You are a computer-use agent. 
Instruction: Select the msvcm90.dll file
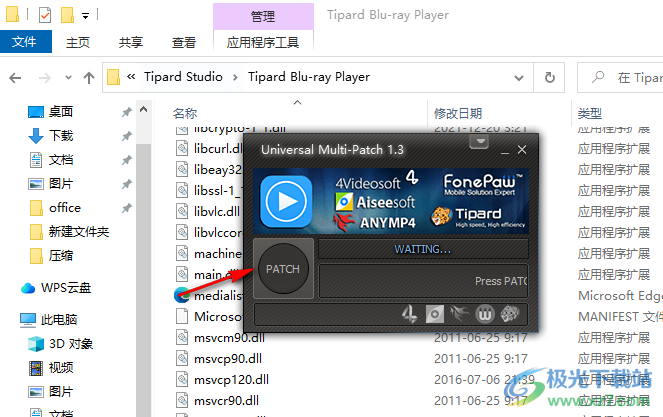point(230,338)
